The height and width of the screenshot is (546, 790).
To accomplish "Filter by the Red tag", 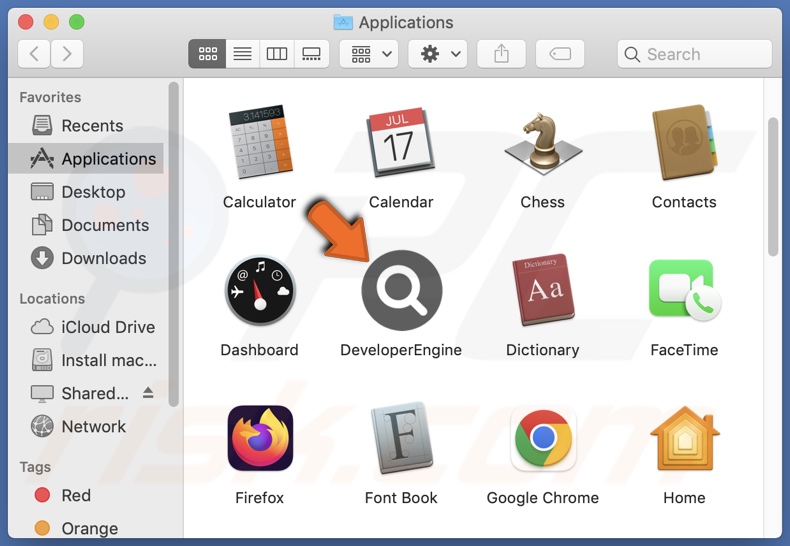I will coord(86,495).
